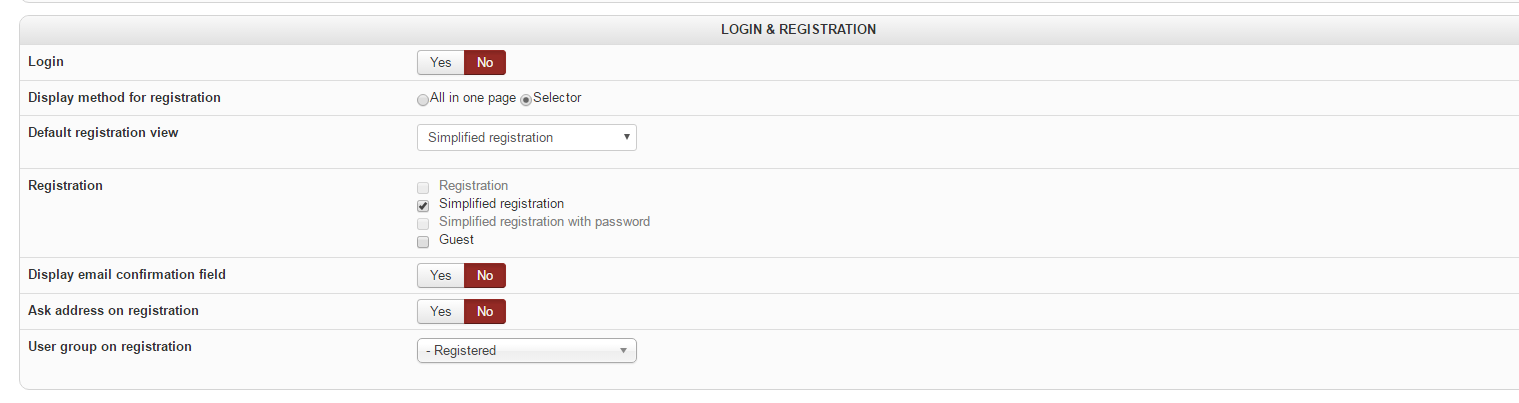Click the 'All in one page' label text
The width and height of the screenshot is (1519, 403).
pos(473,98)
